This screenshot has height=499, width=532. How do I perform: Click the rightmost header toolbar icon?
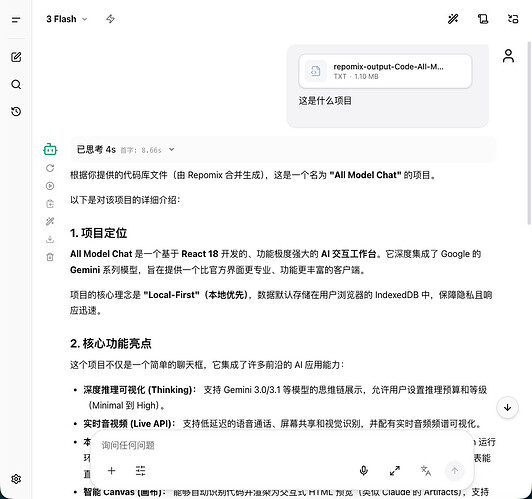click(x=513, y=19)
